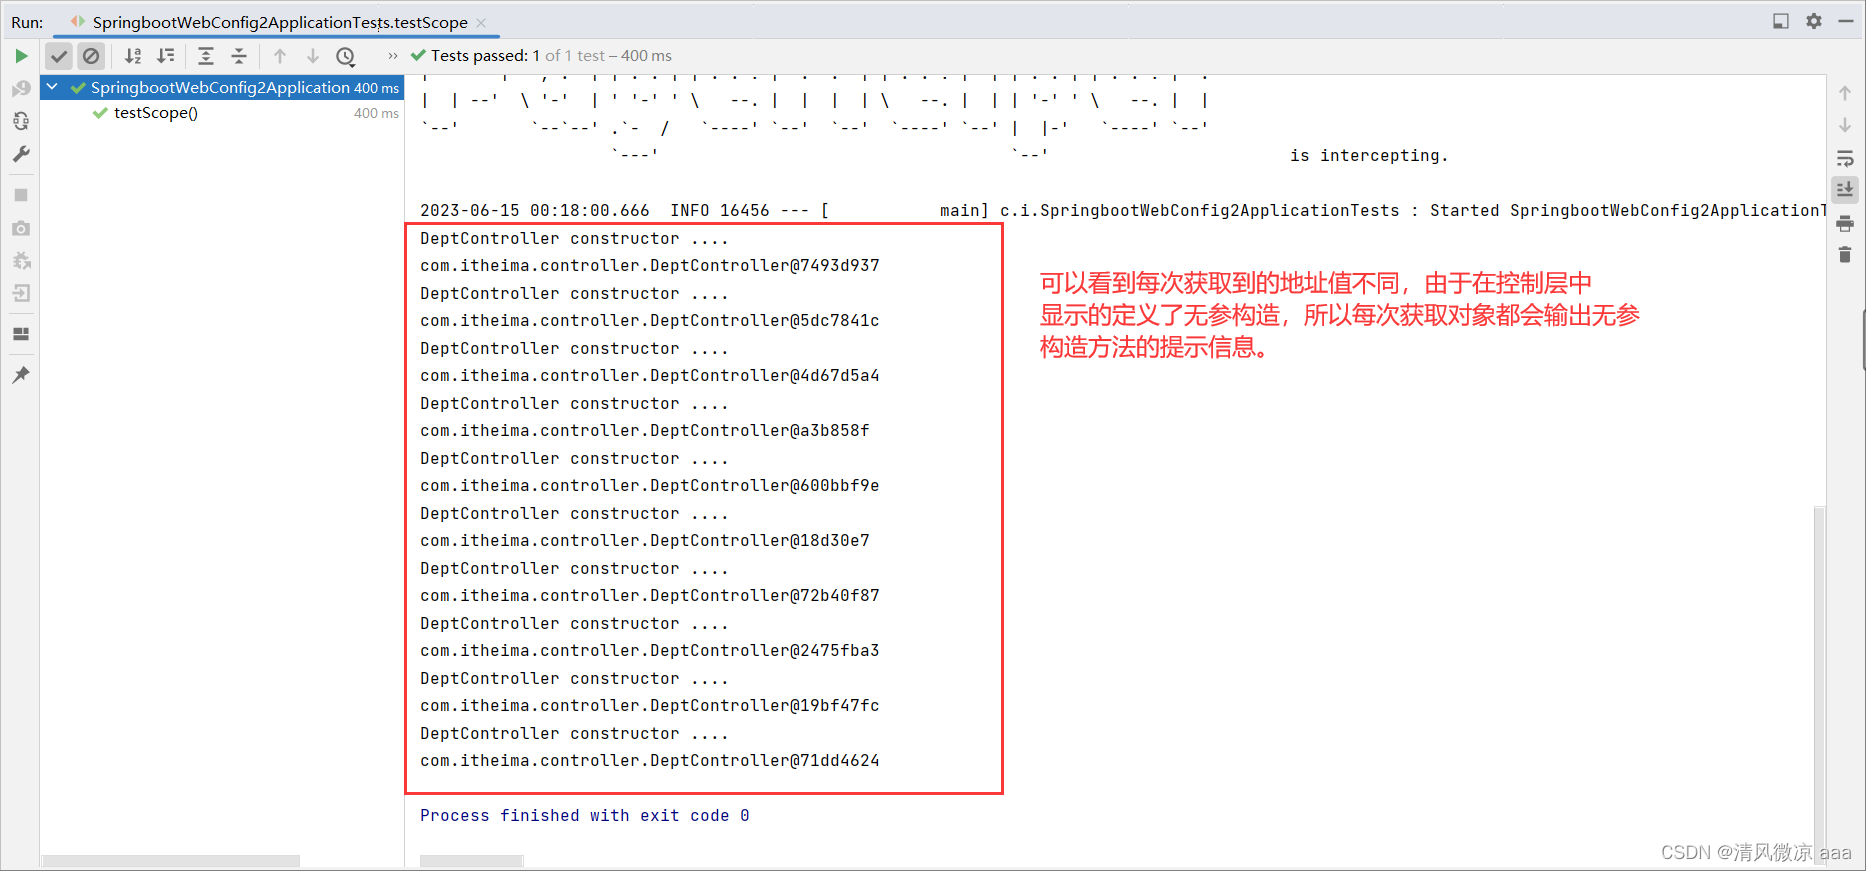Toggle soft-wrap in console
The width and height of the screenshot is (1866, 871).
pos(1845,158)
